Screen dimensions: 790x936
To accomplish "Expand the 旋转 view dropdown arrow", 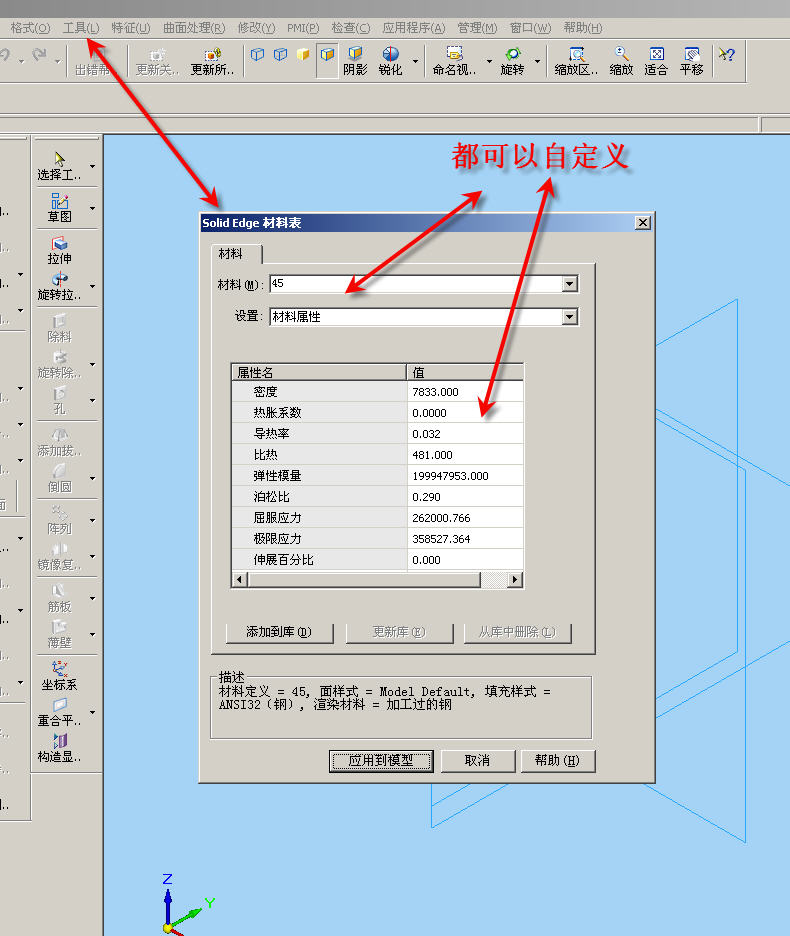I will click(537, 61).
